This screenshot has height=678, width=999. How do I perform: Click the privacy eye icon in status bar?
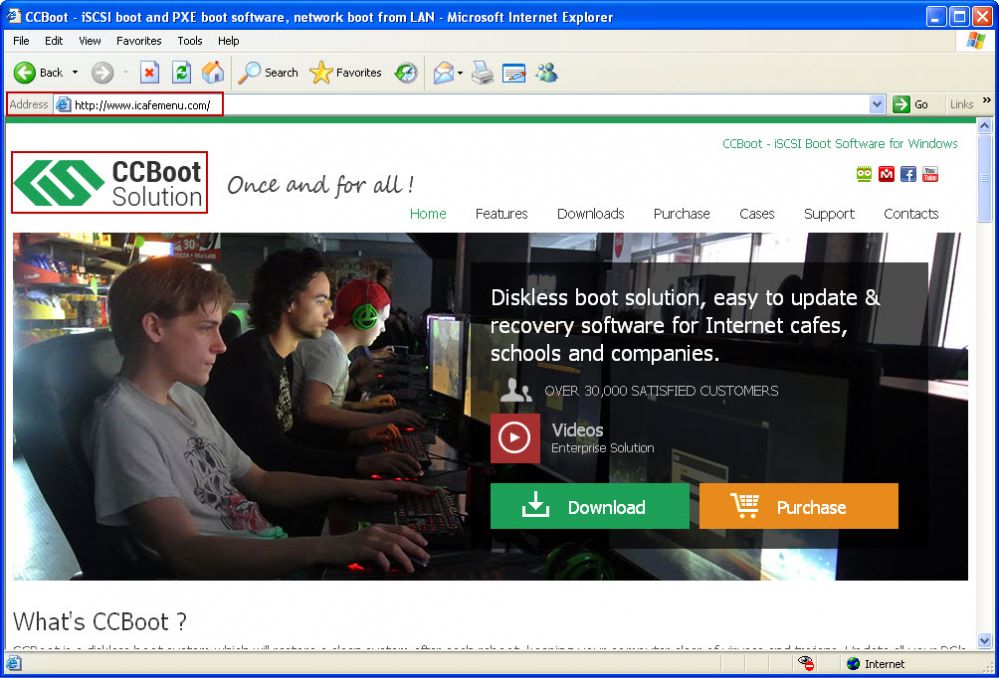pos(806,663)
